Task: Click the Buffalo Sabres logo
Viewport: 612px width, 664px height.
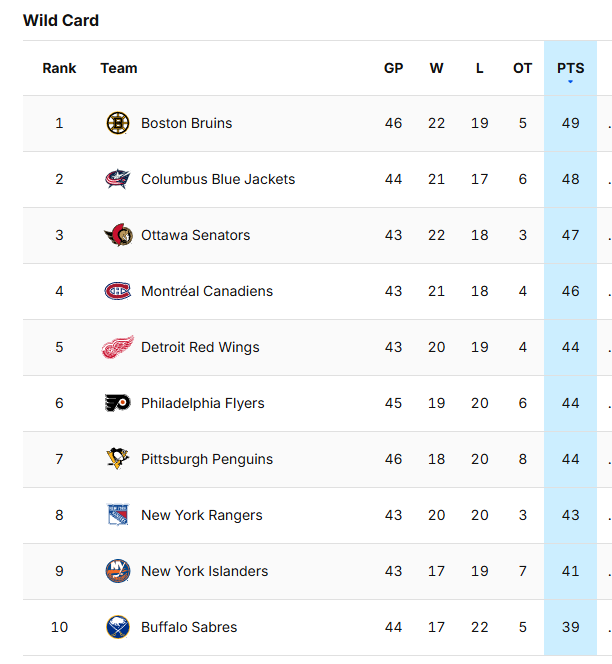Action: coord(118,627)
